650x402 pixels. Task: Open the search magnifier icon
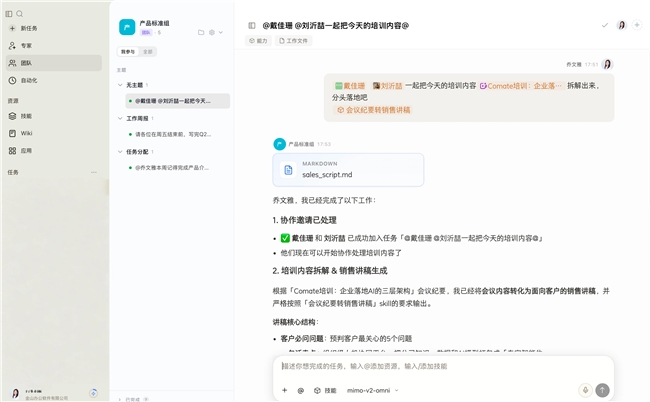(19, 14)
